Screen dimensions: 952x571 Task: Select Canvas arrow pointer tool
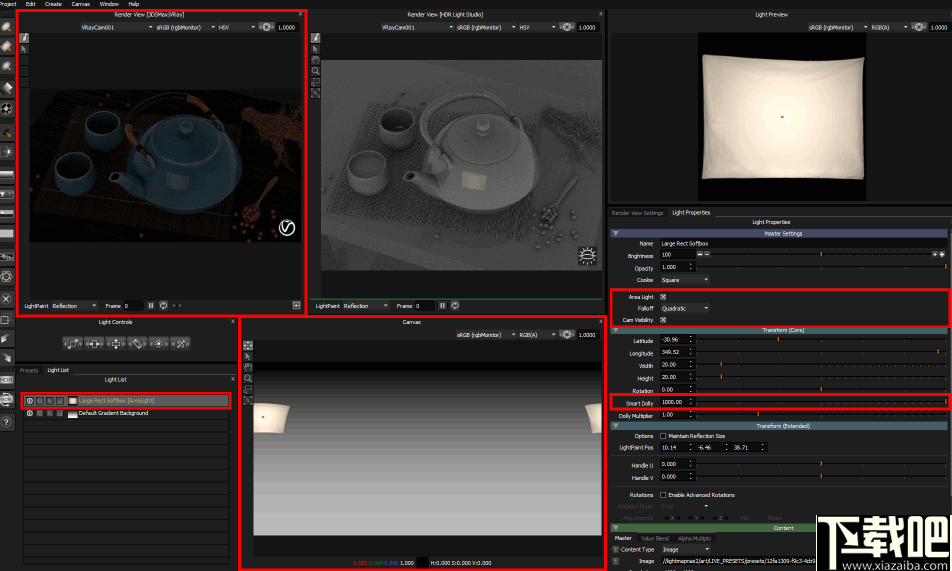point(248,357)
